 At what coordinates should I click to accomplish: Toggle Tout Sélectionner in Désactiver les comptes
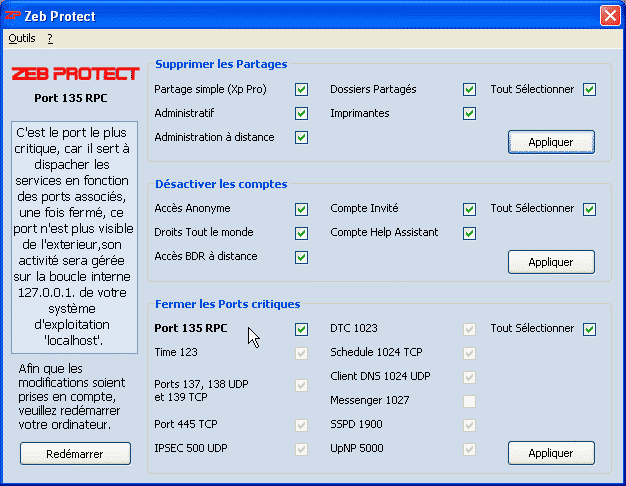click(589, 209)
